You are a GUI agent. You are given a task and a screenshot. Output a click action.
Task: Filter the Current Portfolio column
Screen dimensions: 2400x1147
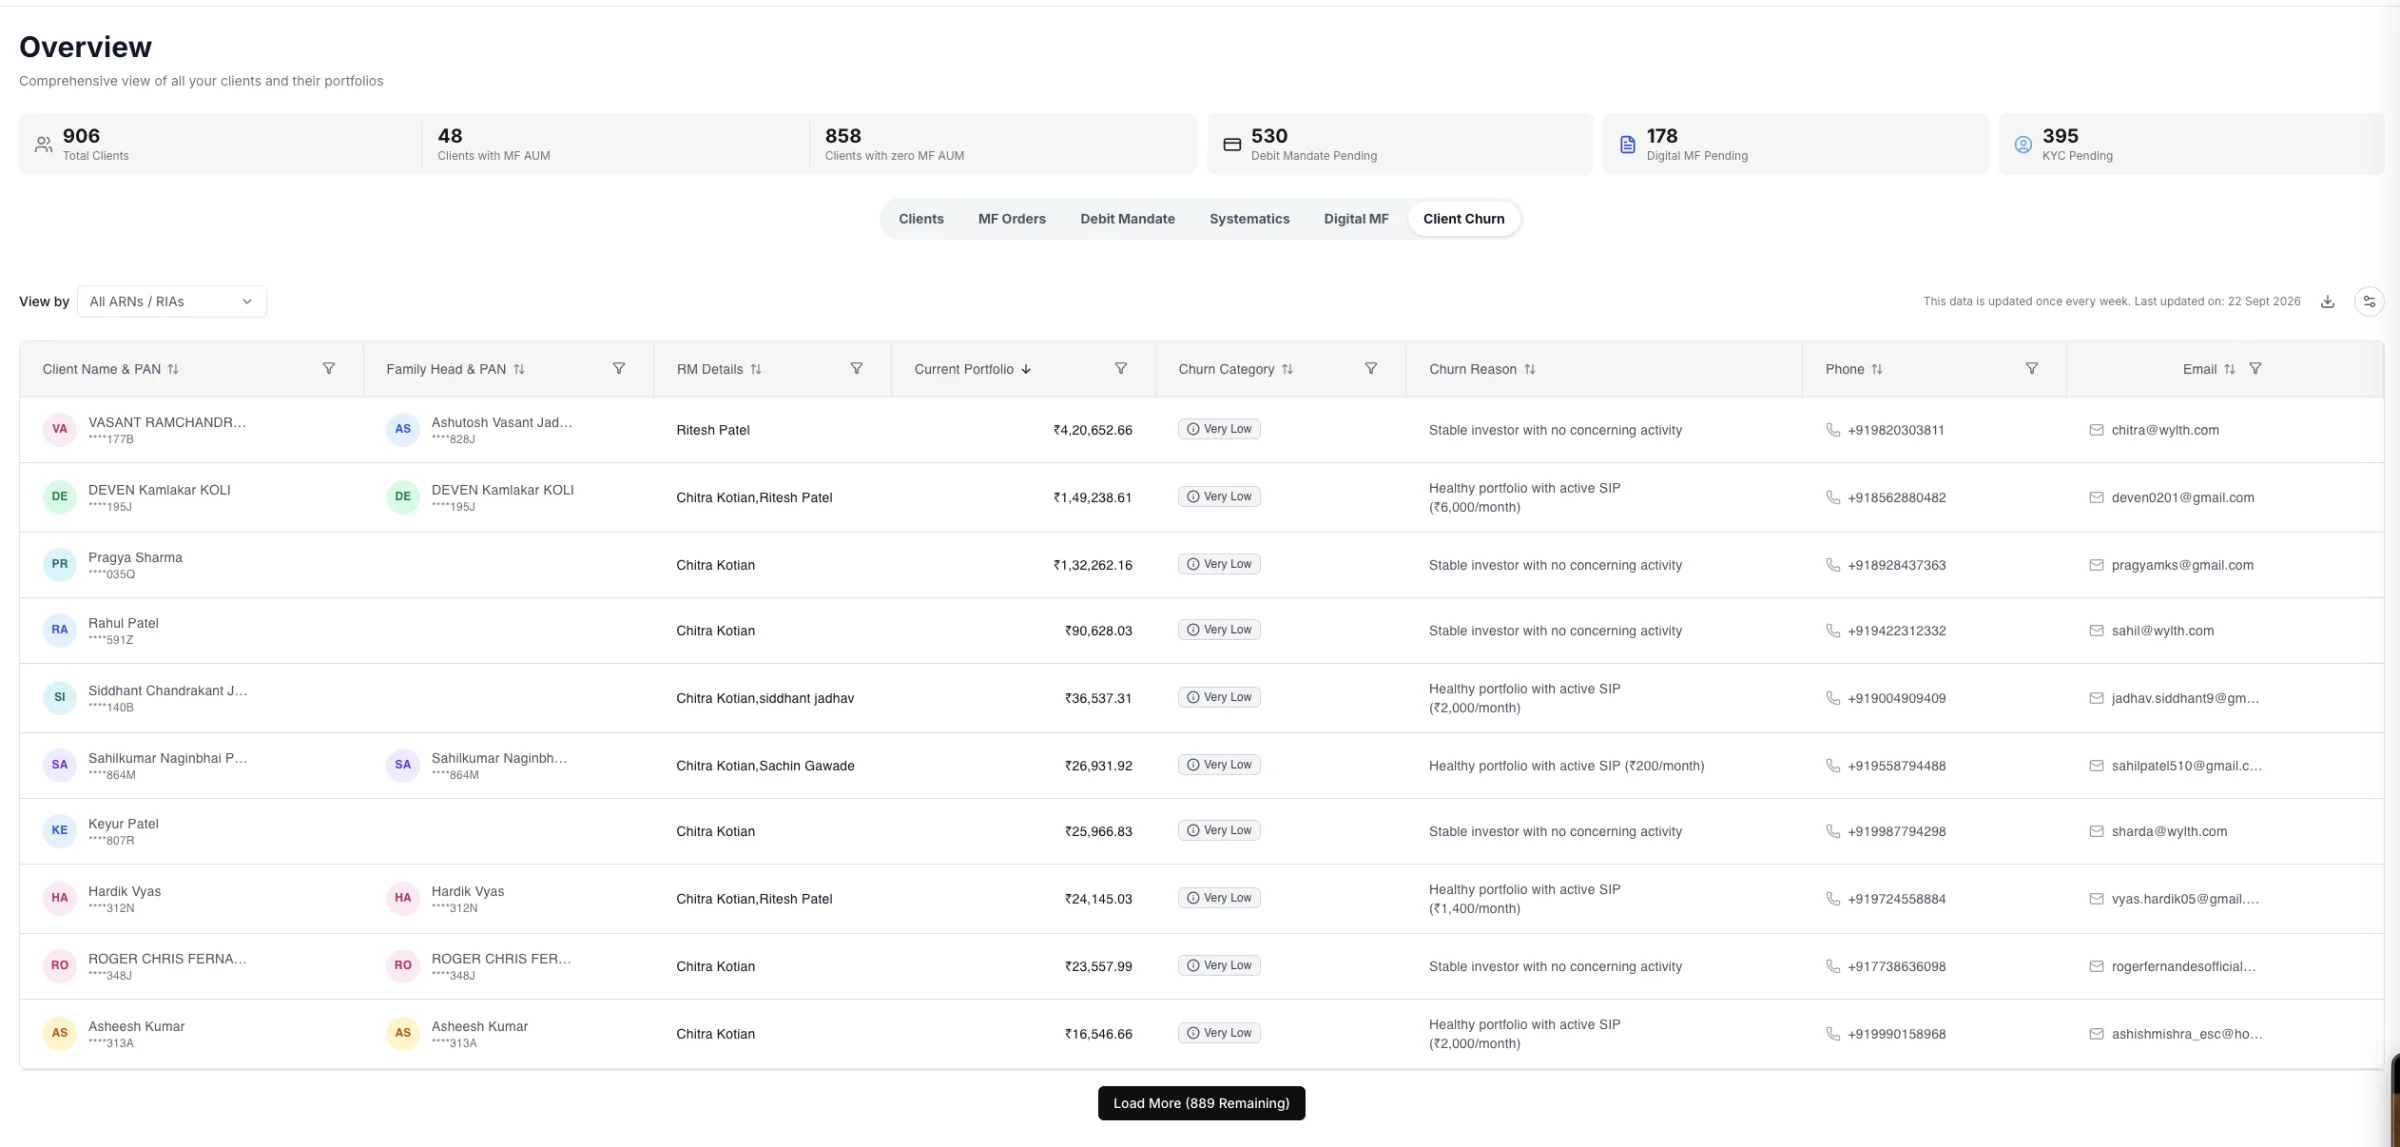1121,369
